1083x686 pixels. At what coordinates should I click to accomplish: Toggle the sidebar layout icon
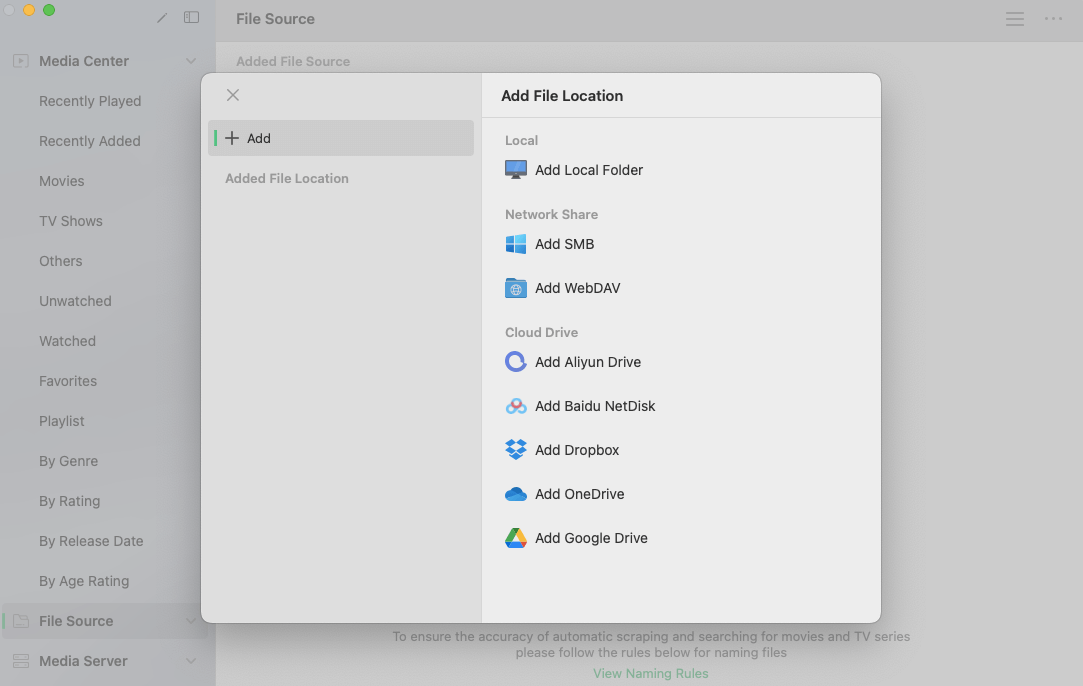191,17
